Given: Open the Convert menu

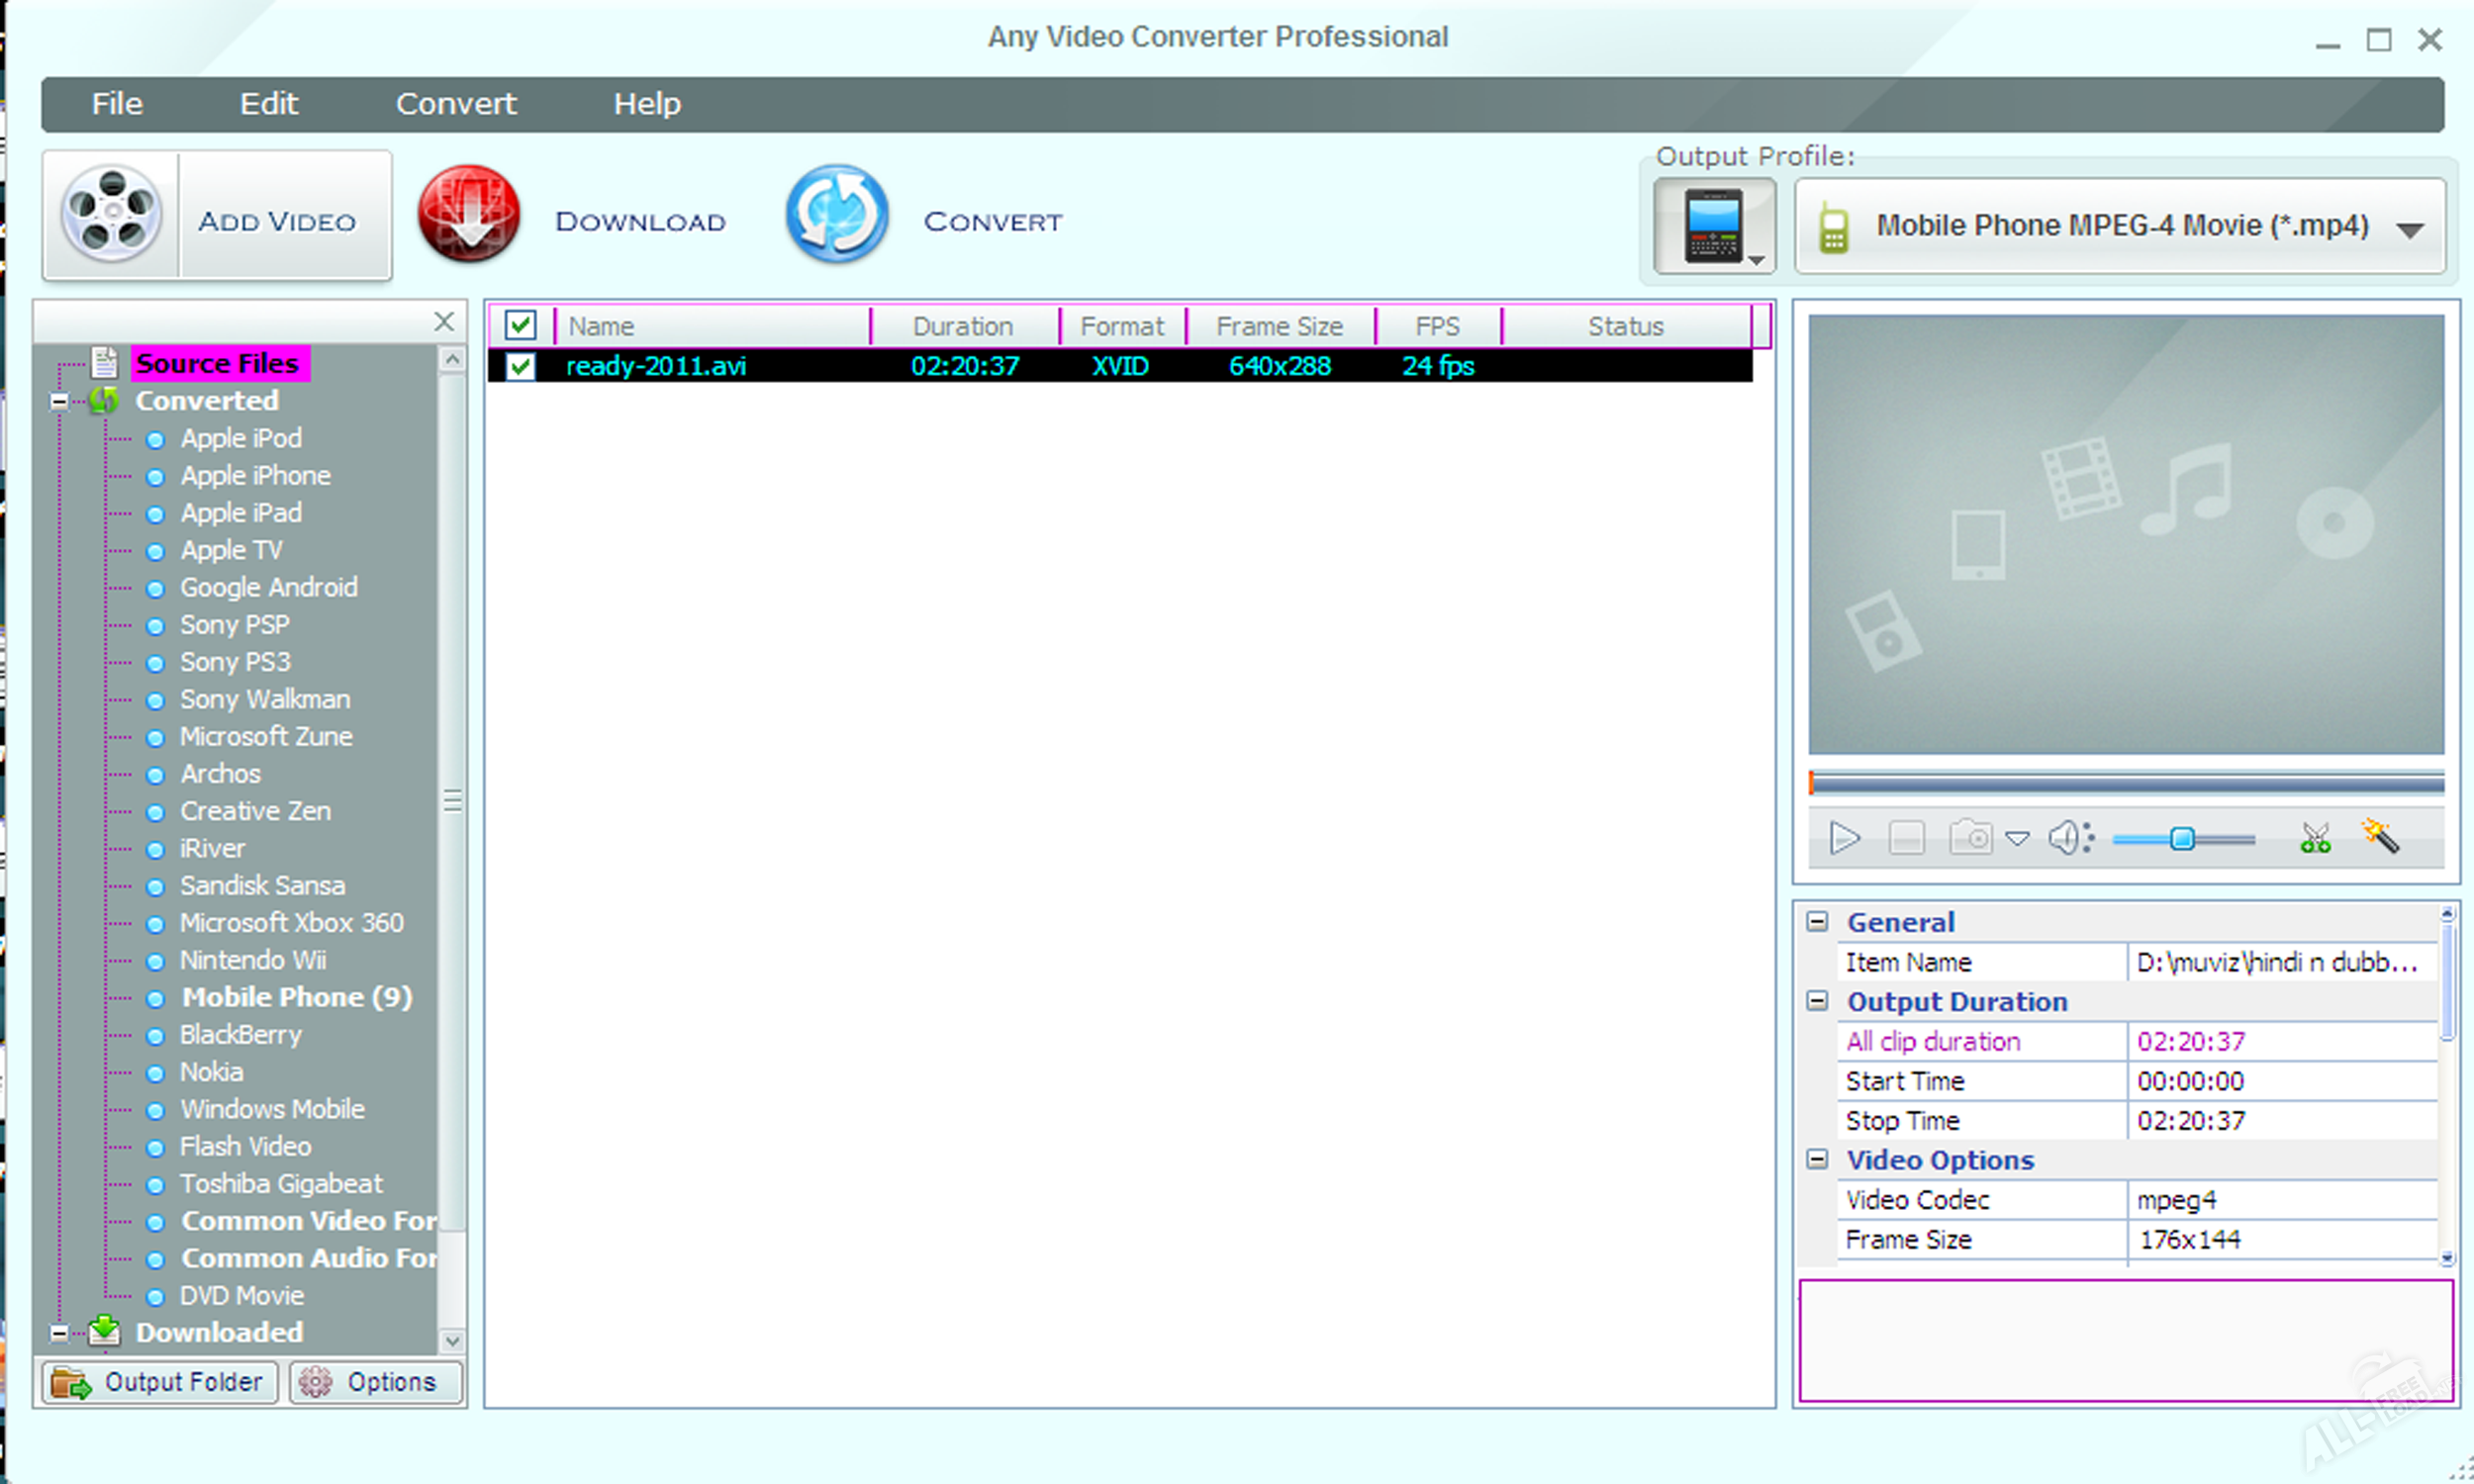Looking at the screenshot, I should click(x=455, y=104).
